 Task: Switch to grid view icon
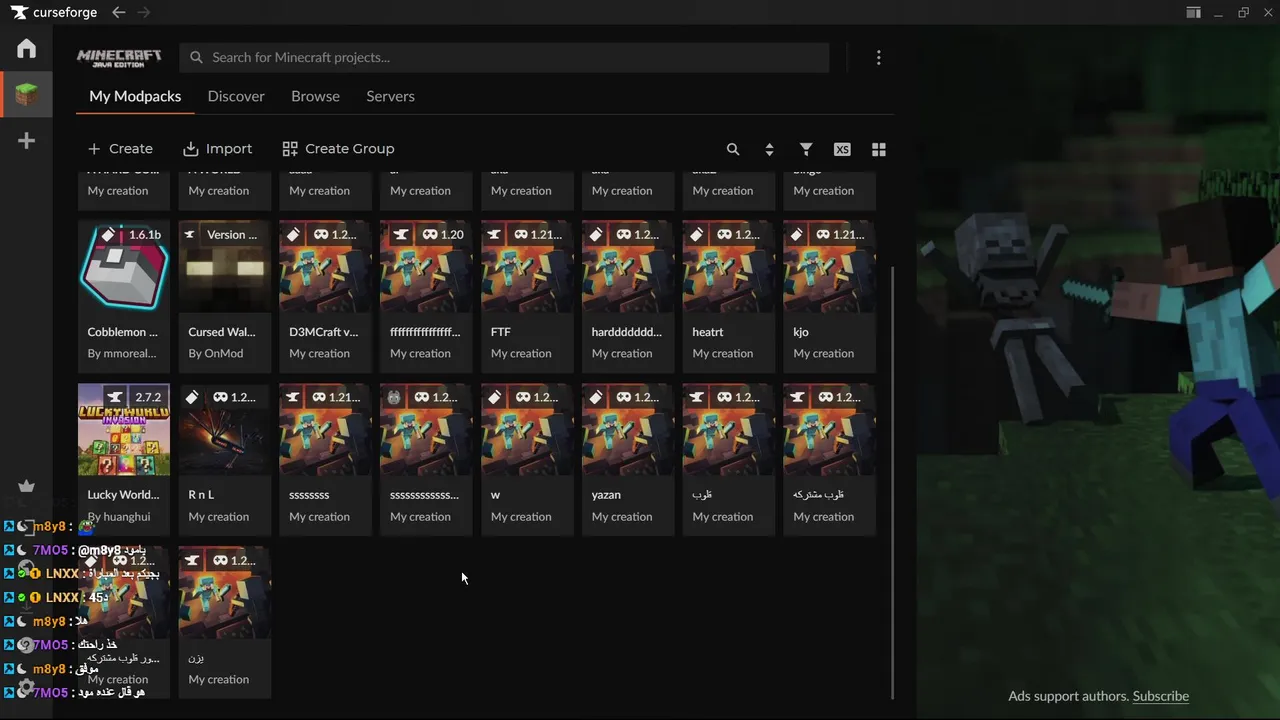(x=879, y=149)
